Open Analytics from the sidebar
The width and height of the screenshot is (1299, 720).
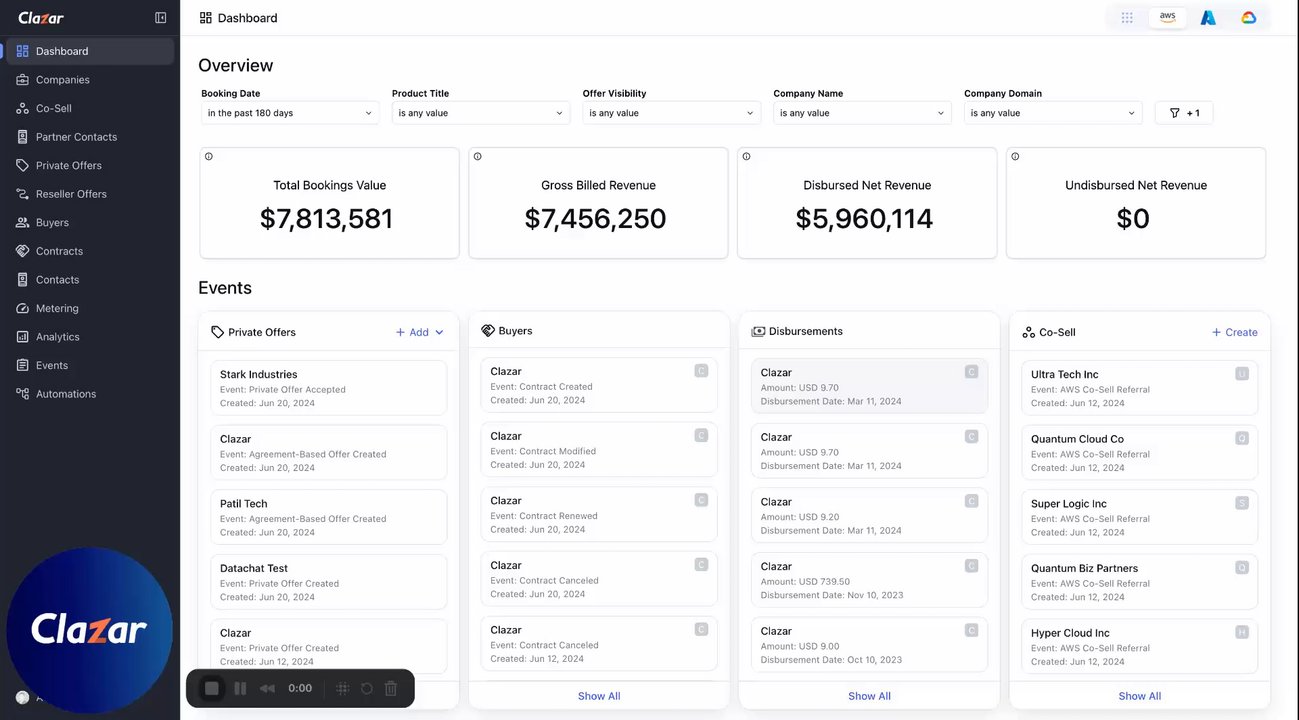(57, 337)
